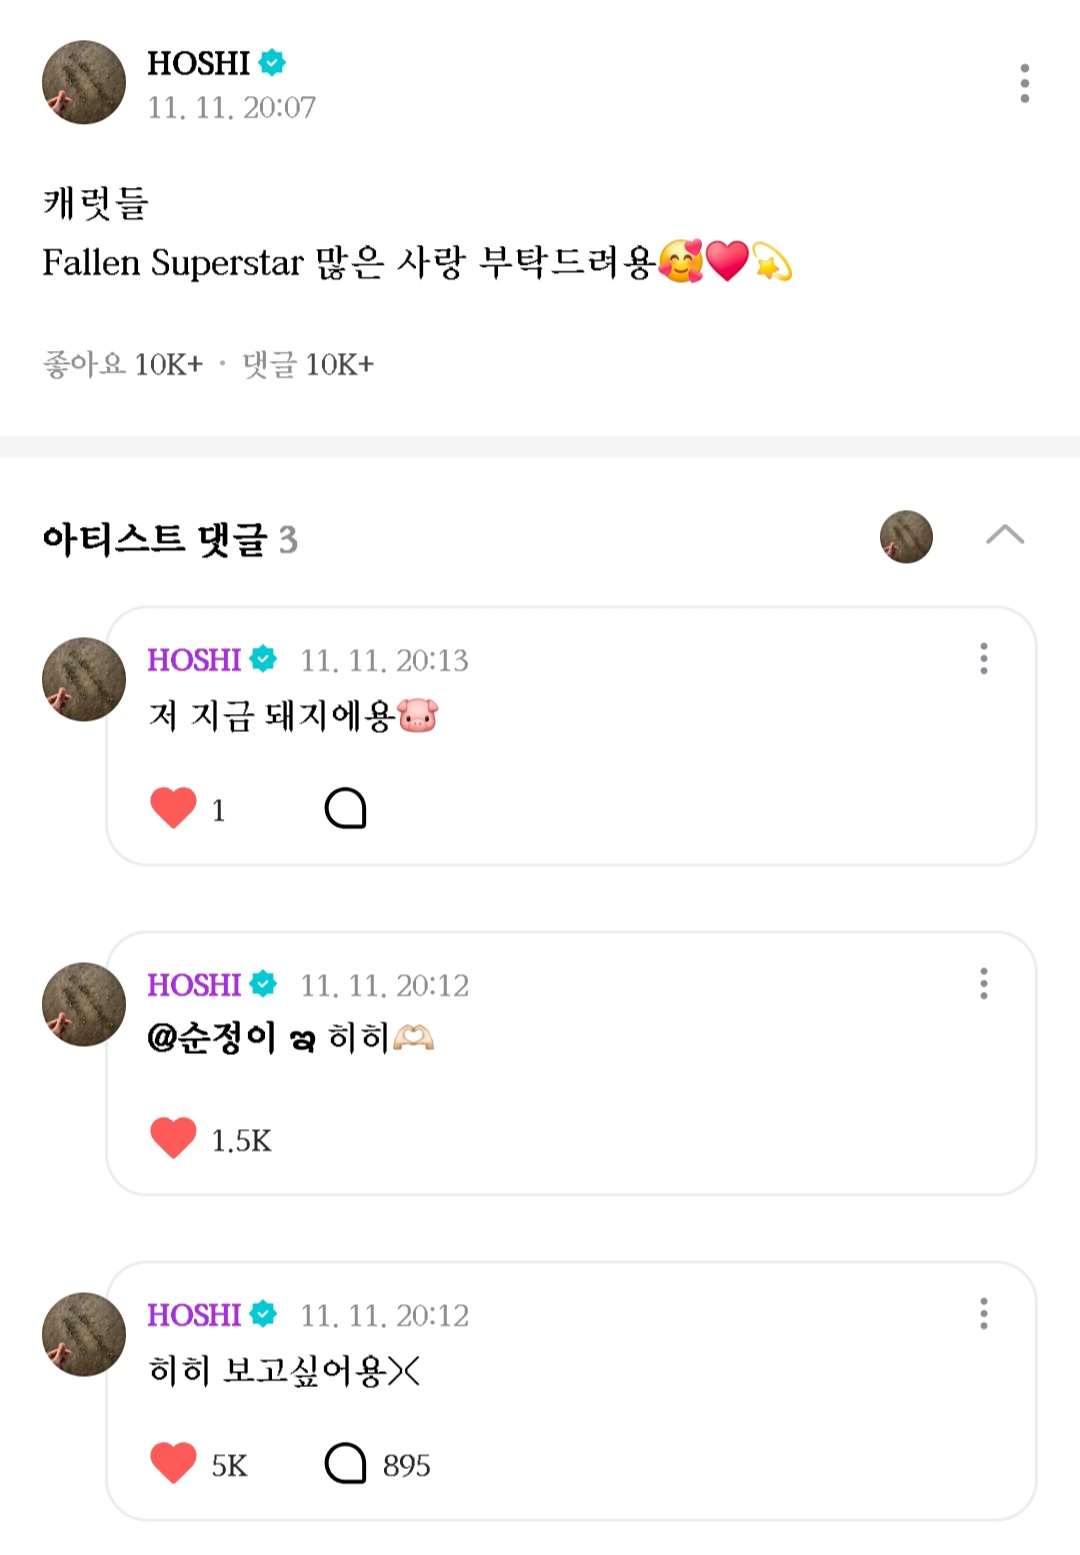Open options for the @순정이 comment
The height and width of the screenshot is (1555, 1080).
point(984,983)
